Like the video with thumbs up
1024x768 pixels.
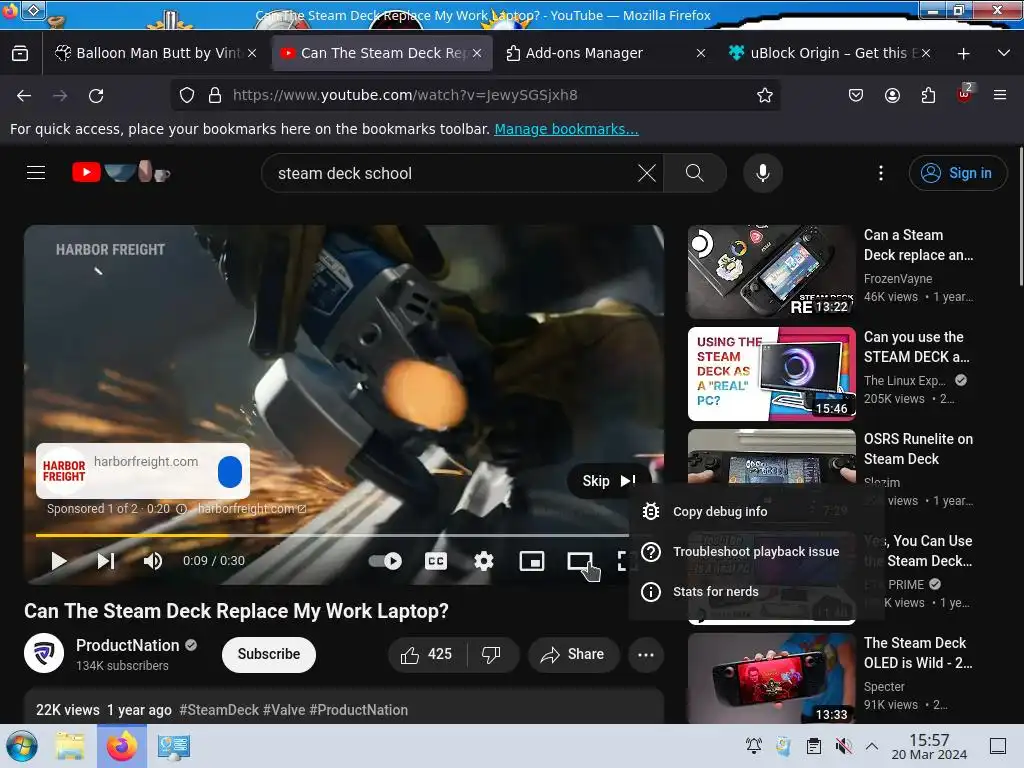tap(428, 654)
